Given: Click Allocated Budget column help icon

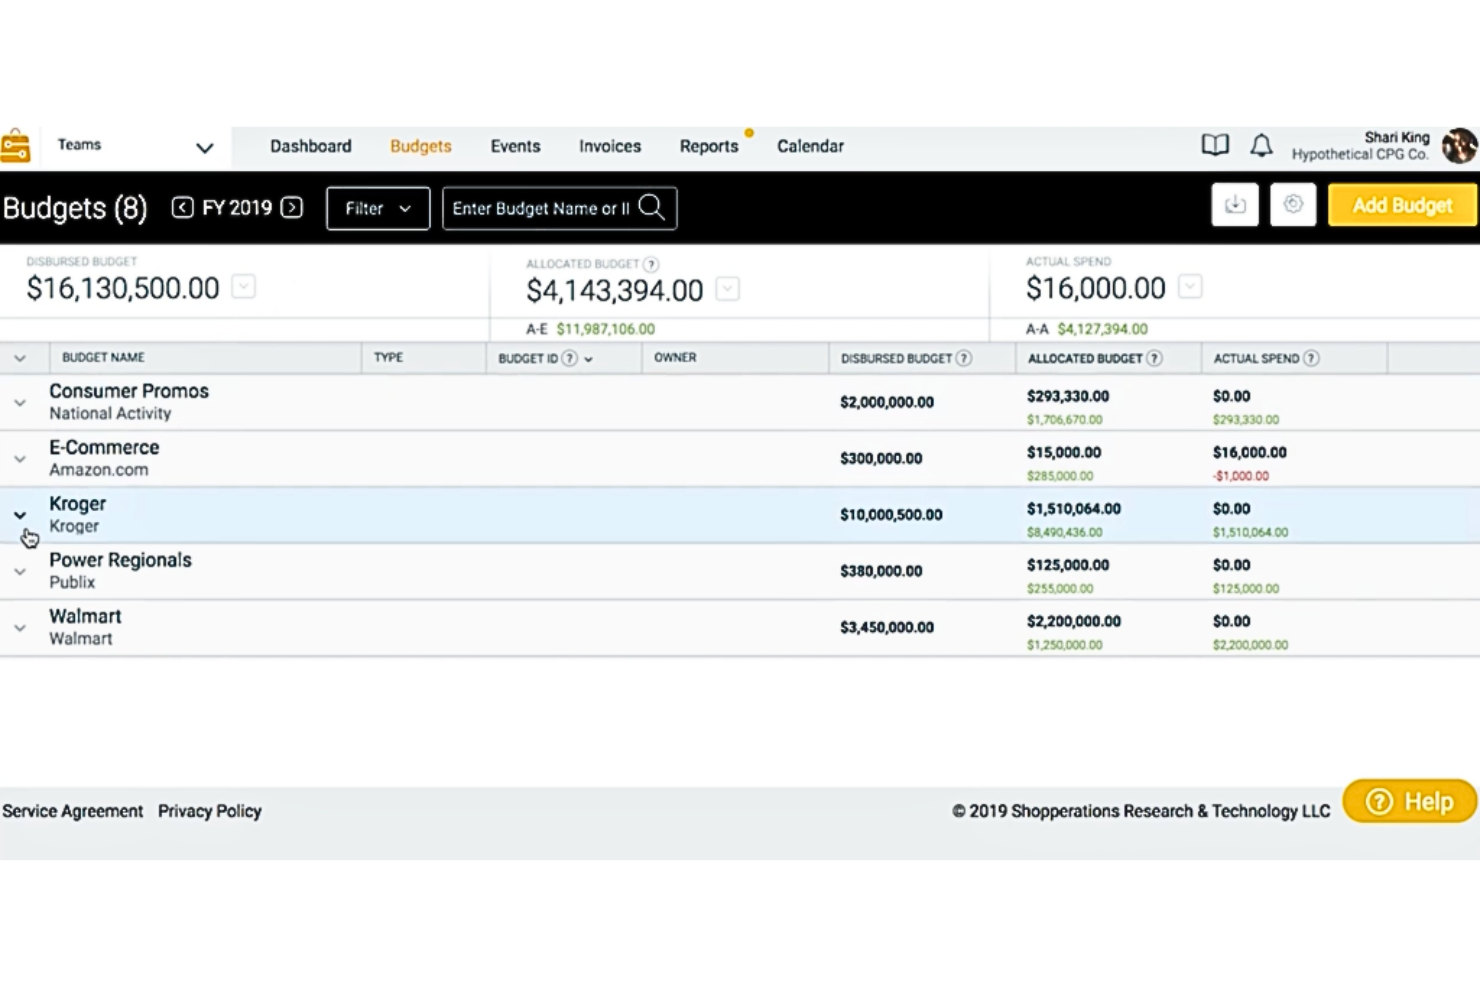Looking at the screenshot, I should click(1154, 358).
